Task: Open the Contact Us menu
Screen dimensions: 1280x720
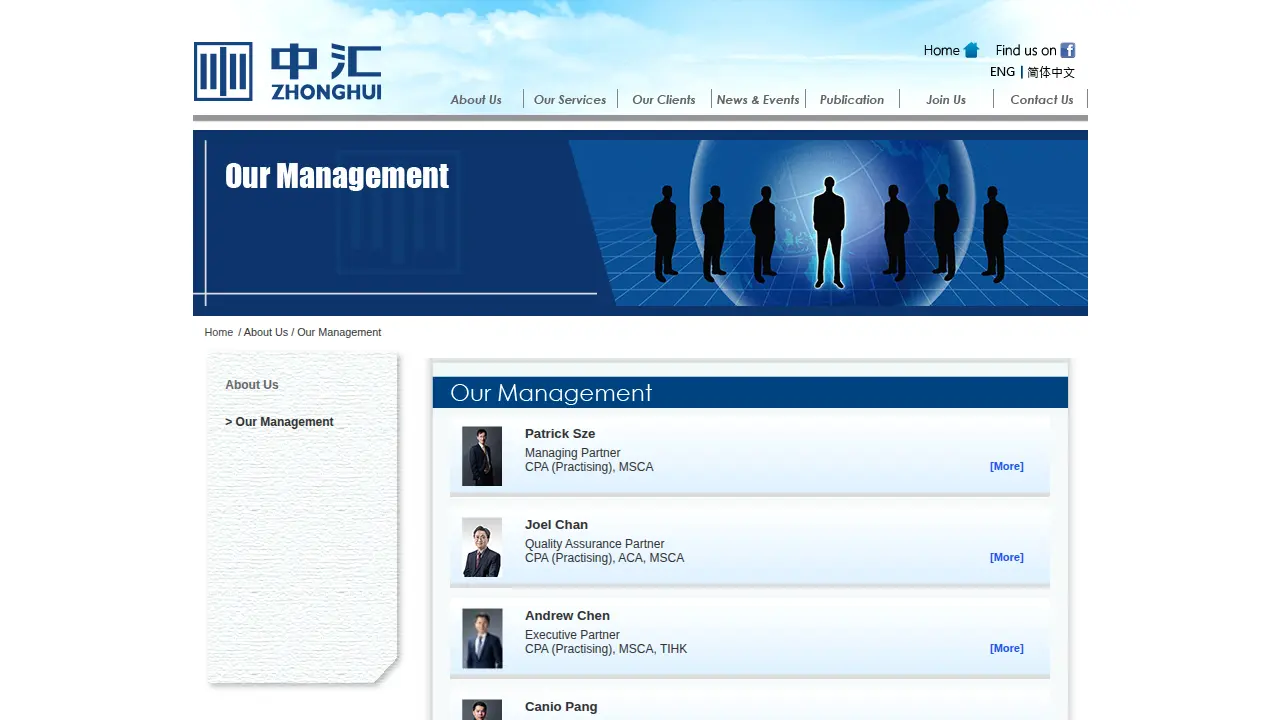Action: [x=1041, y=99]
